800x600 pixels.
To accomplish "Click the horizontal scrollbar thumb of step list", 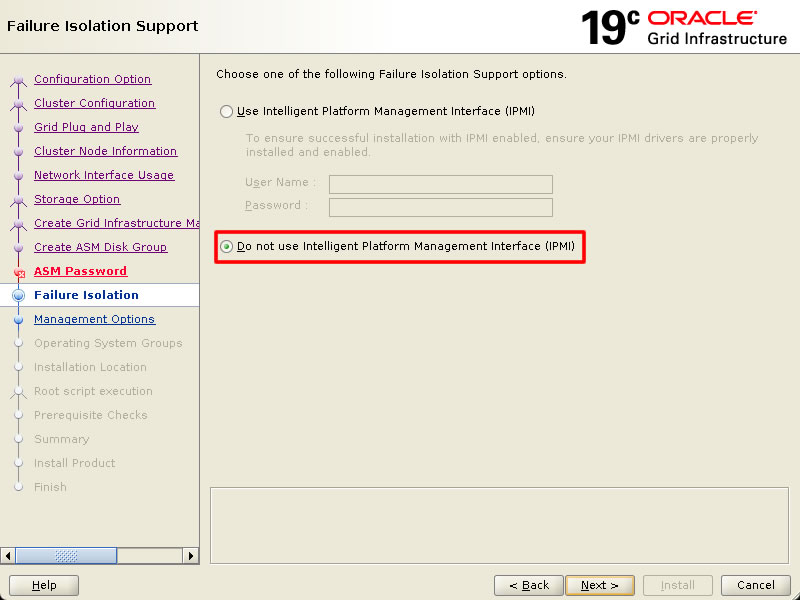I will (66, 556).
